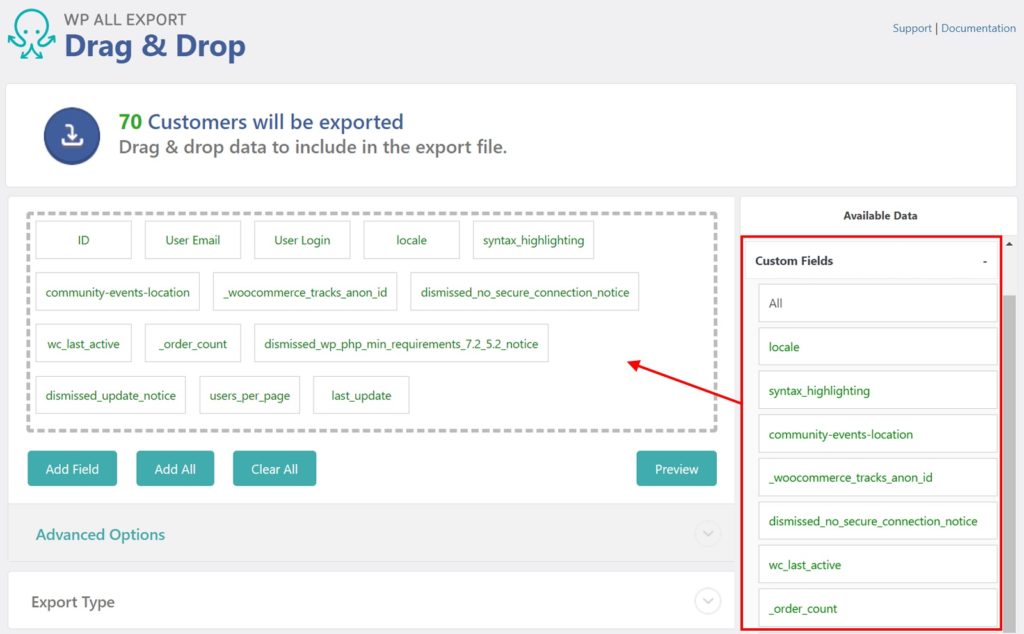The height and width of the screenshot is (634, 1024).
Task: Switch to the Available Data panel header
Action: [880, 215]
